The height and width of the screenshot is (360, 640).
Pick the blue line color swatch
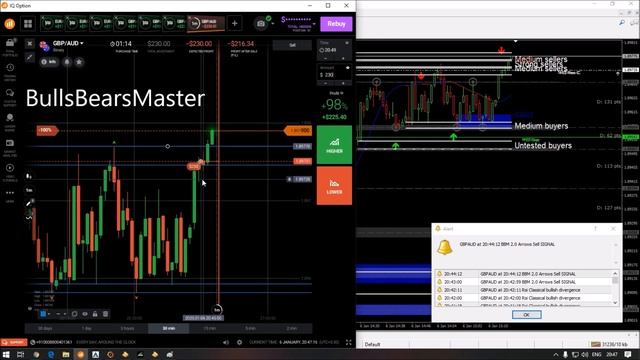coord(43,314)
